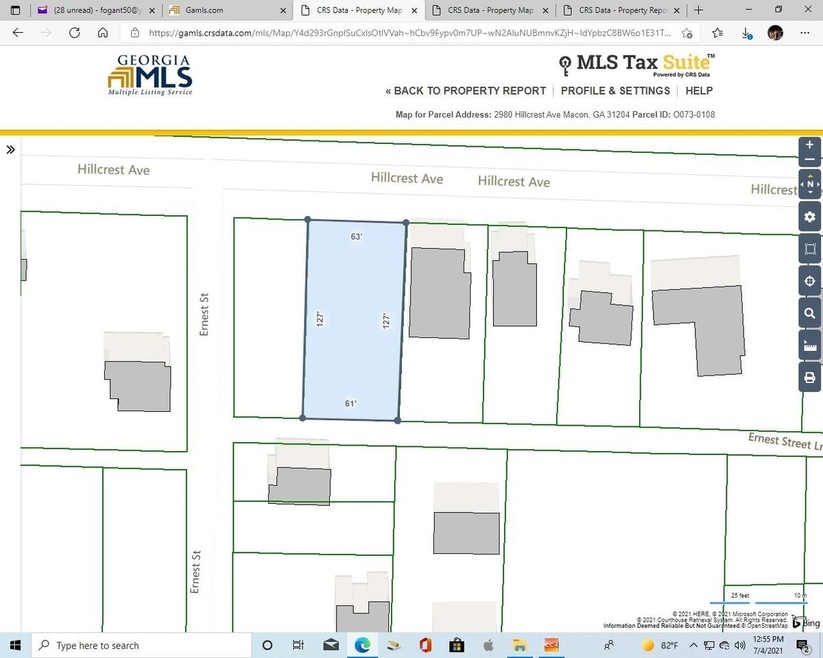Screen dimensions: 823x658
Task: Open the map search magnifier tool
Action: click(810, 313)
